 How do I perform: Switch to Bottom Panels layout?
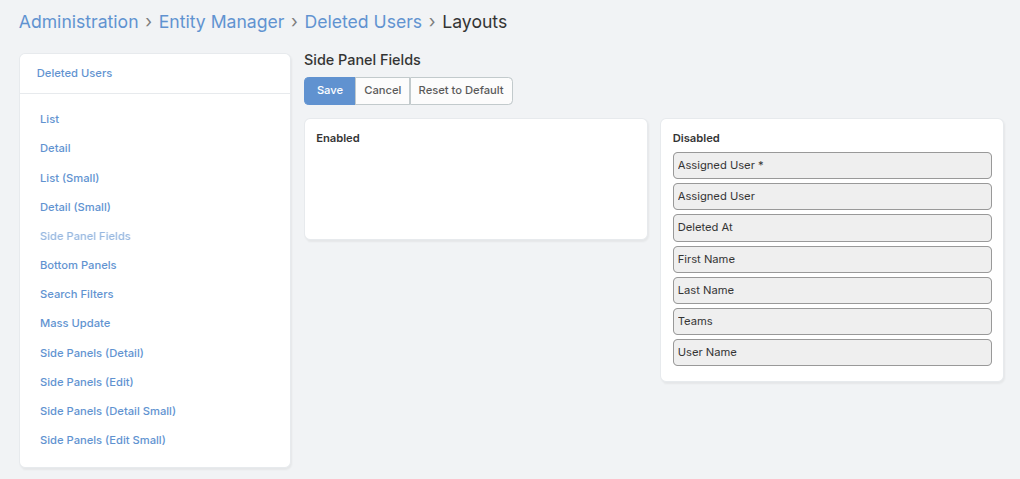pyautogui.click(x=78, y=265)
